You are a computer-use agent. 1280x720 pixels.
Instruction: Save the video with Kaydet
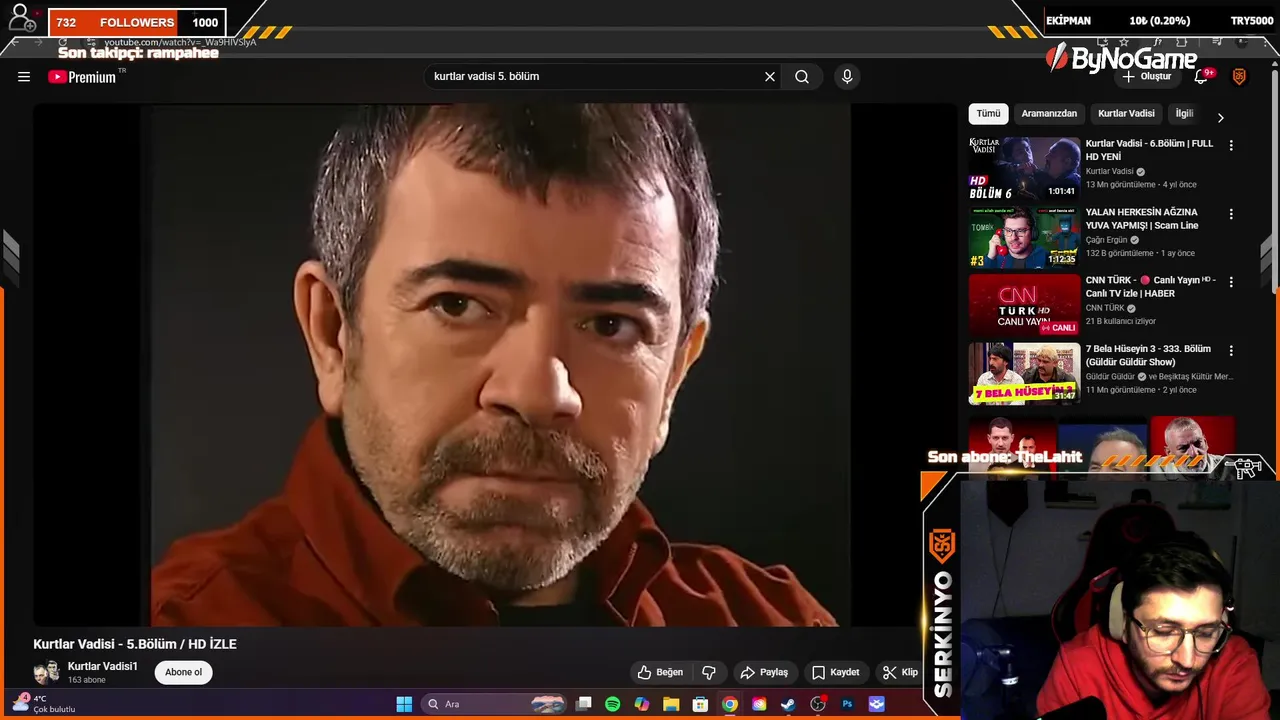(836, 673)
